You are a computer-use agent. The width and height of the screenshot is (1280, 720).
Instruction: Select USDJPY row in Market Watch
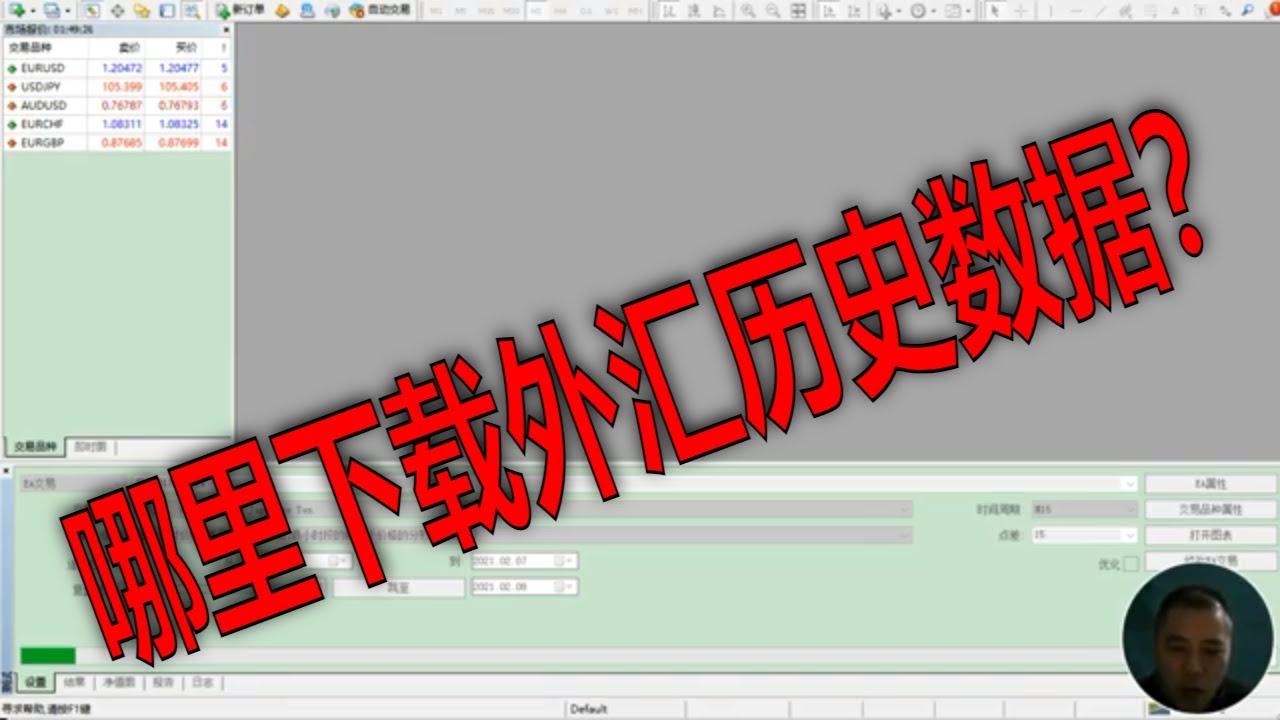click(117, 87)
